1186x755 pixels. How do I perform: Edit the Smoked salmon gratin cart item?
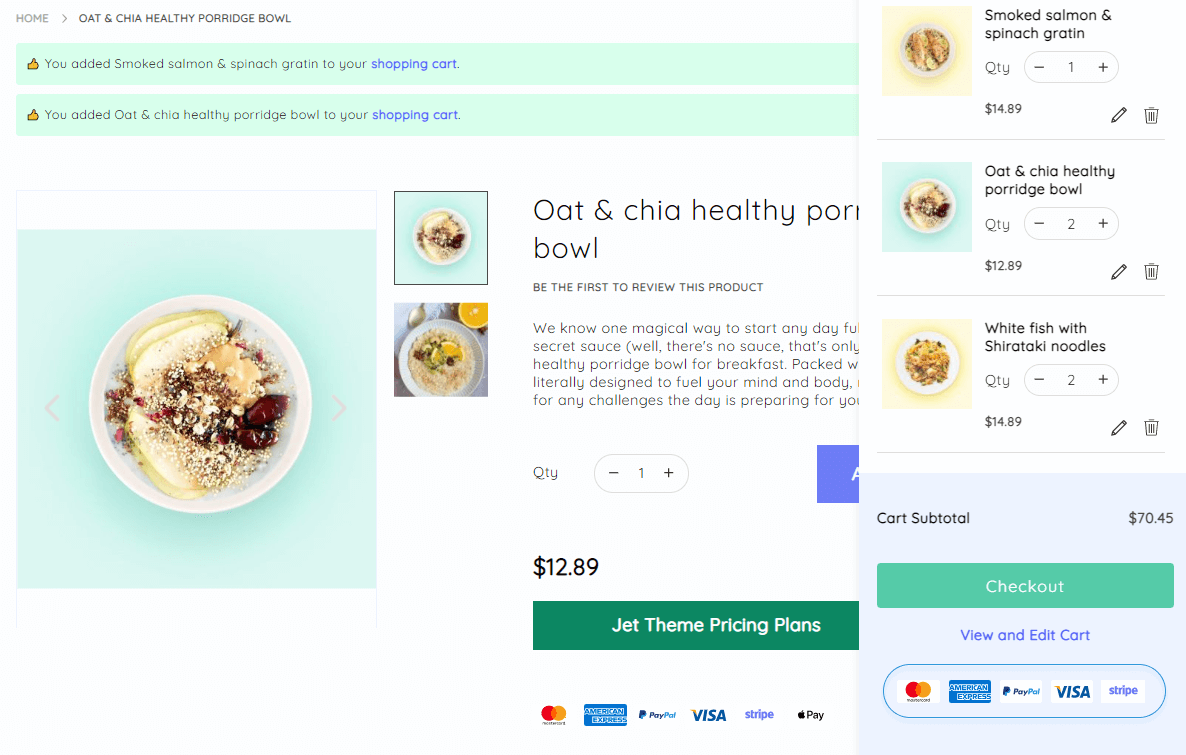click(x=1119, y=115)
